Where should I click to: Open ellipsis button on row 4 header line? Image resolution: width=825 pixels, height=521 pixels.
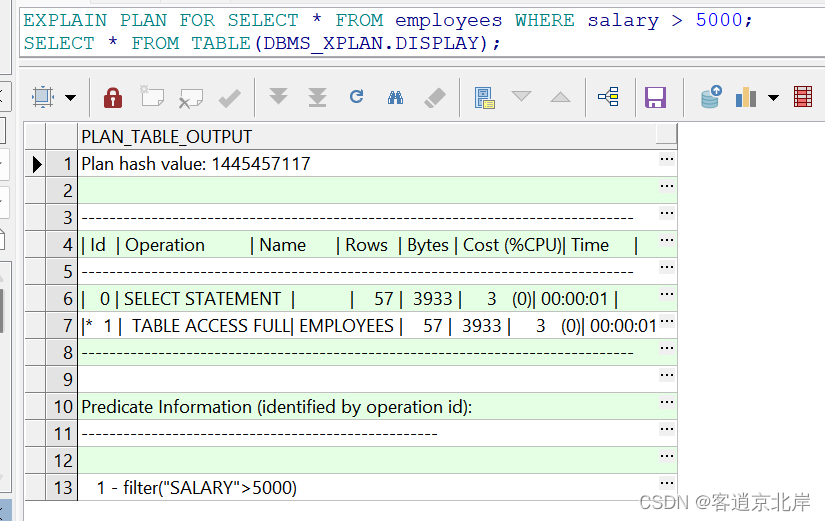(667, 240)
